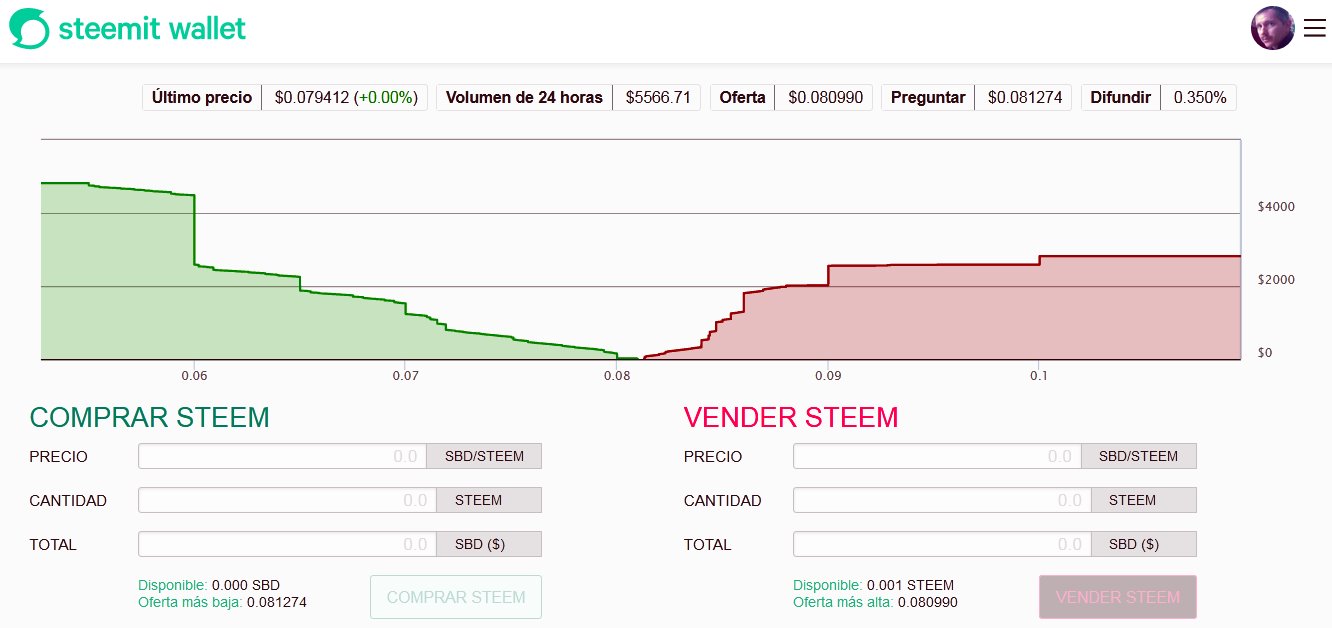This screenshot has width=1332, height=628.
Task: Focus the sell TOTAL input field
Action: 942,544
